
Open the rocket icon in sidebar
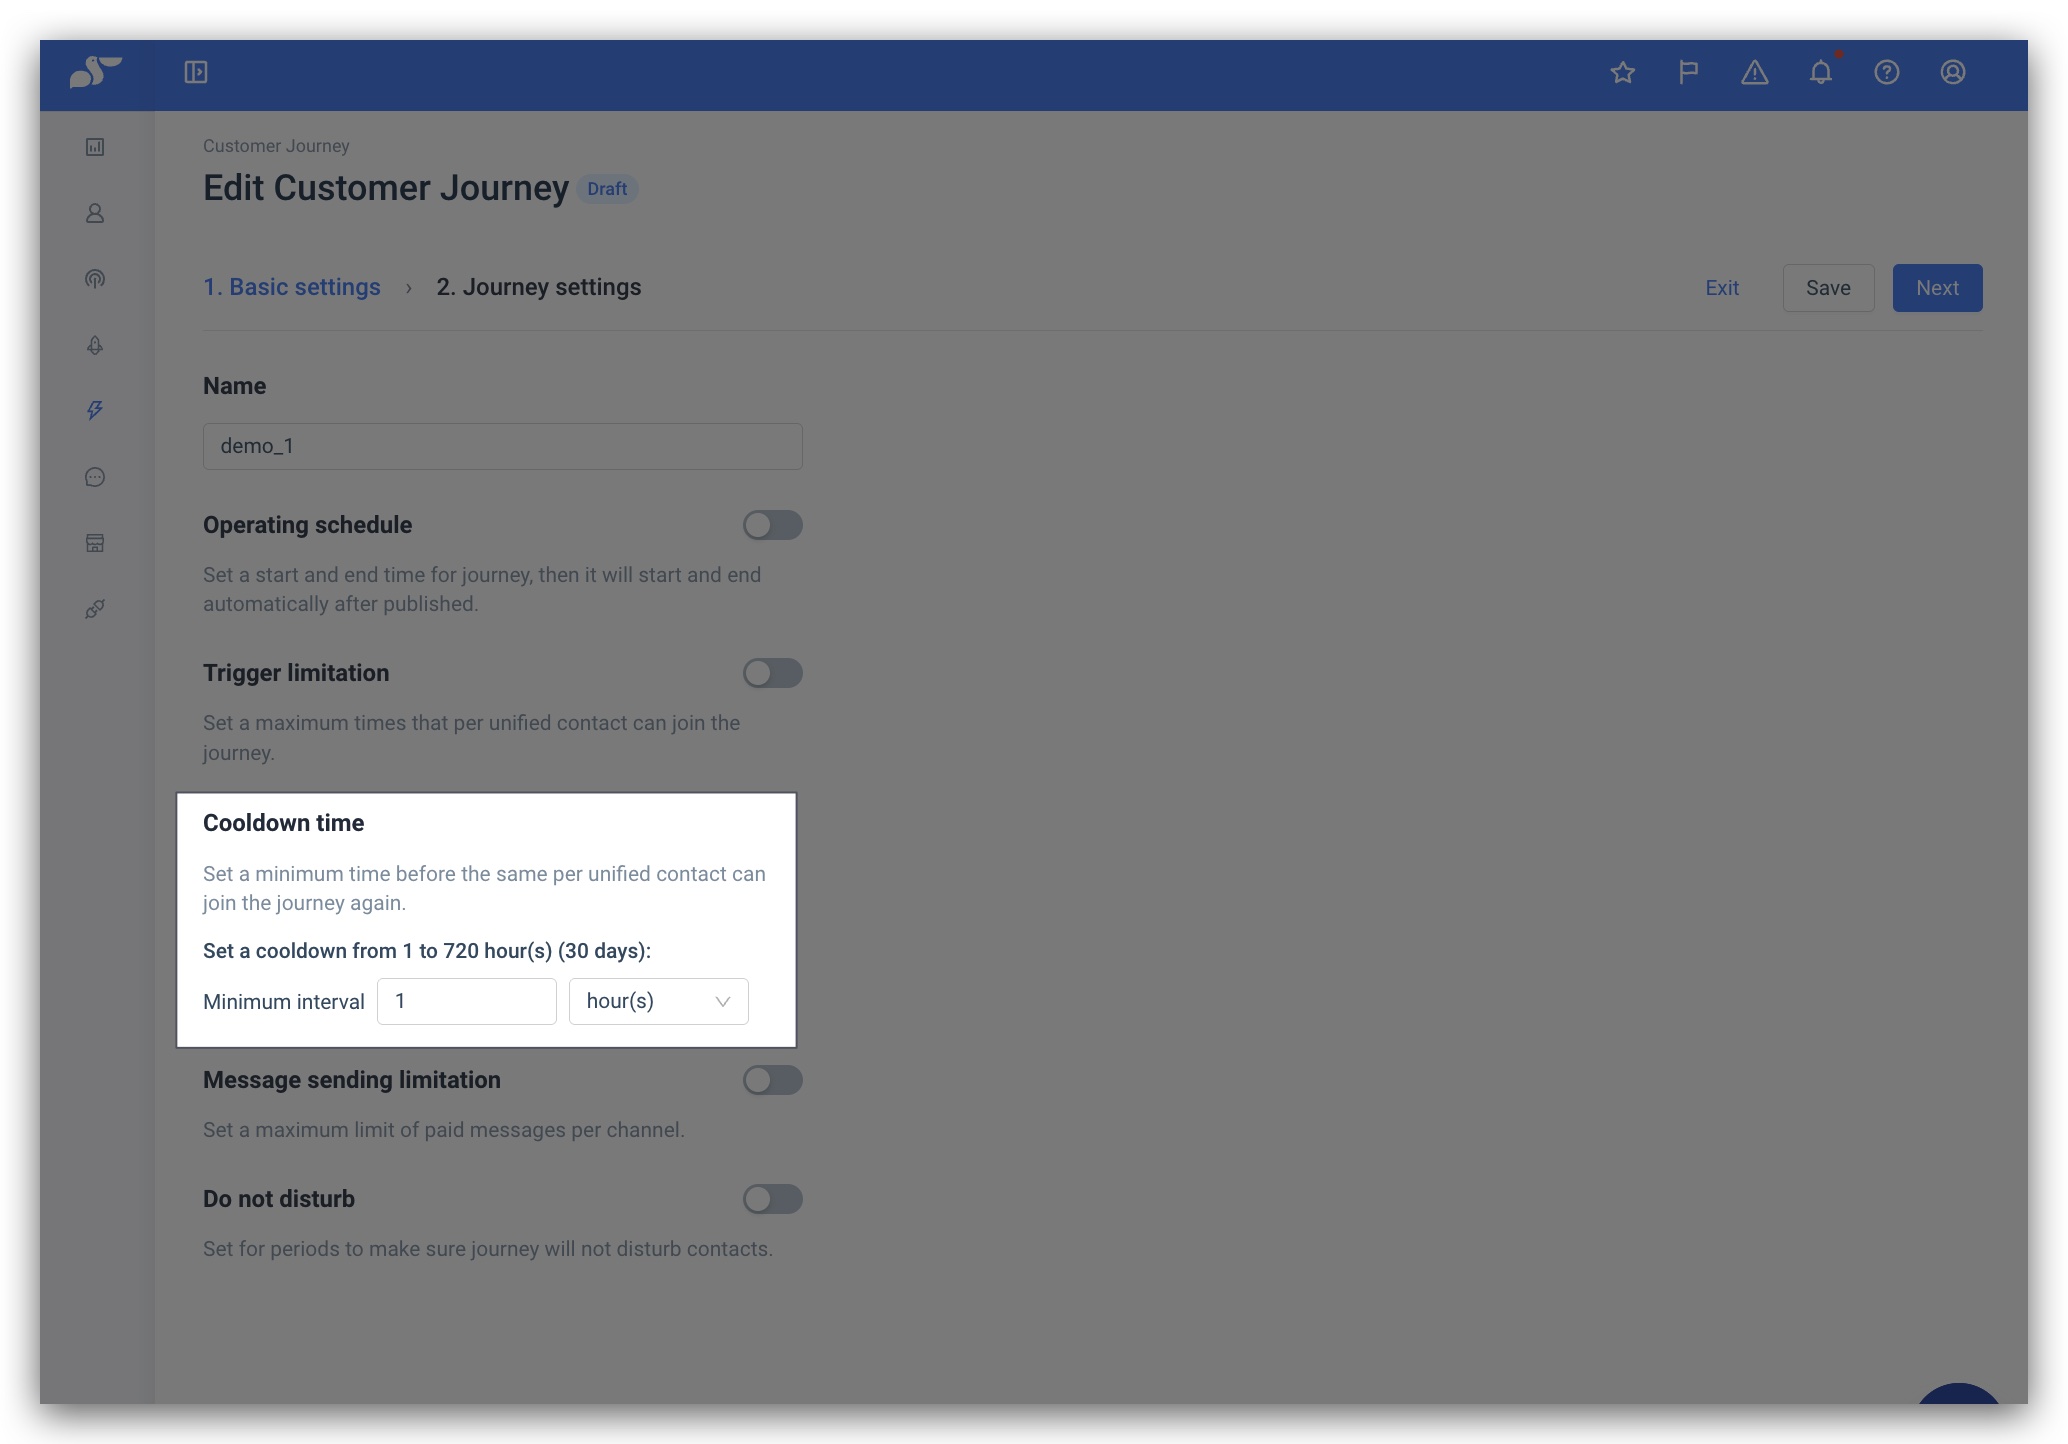[95, 345]
